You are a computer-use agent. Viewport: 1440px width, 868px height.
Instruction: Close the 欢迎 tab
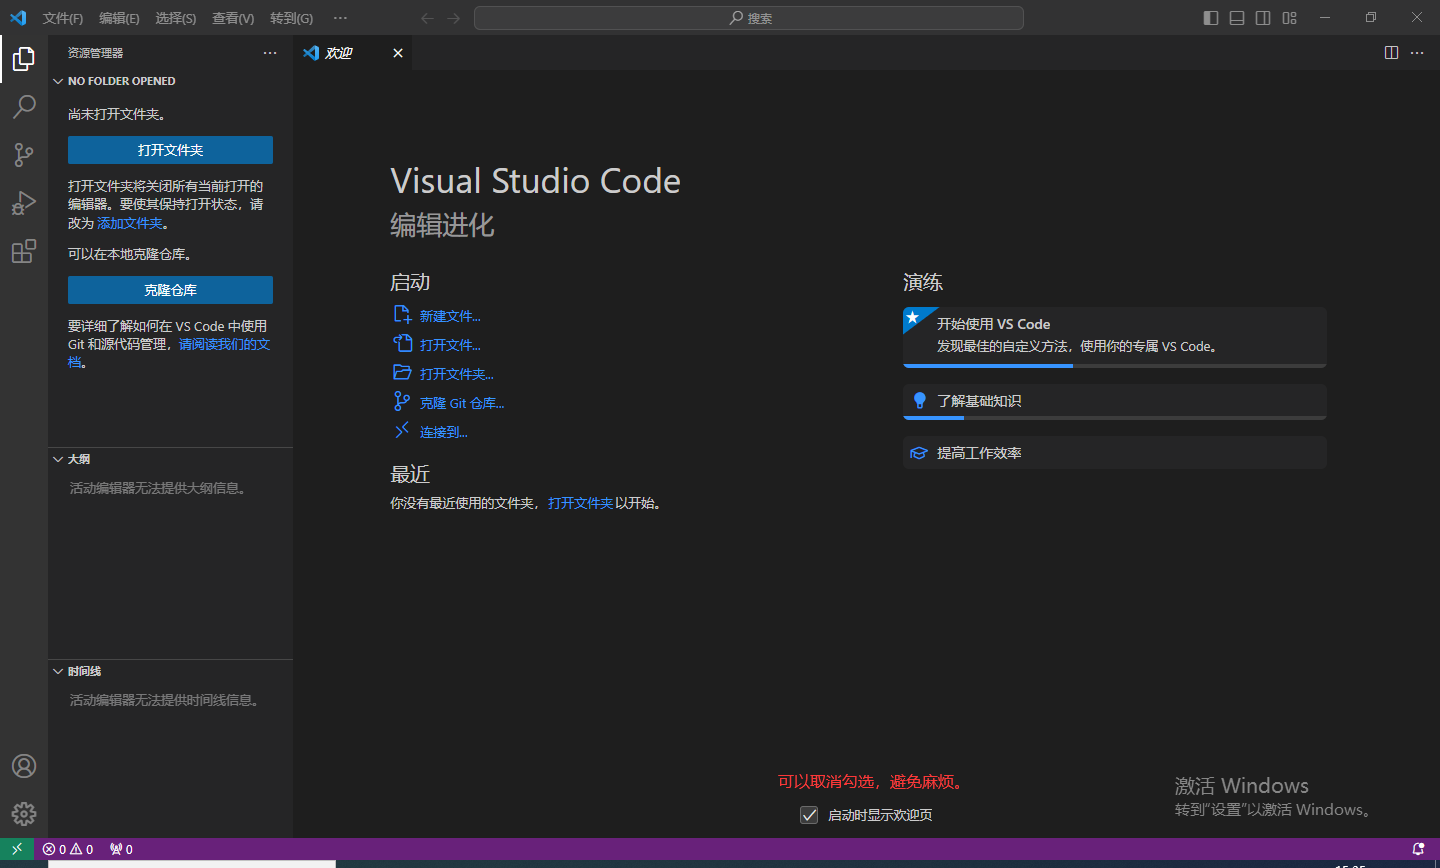tap(398, 53)
